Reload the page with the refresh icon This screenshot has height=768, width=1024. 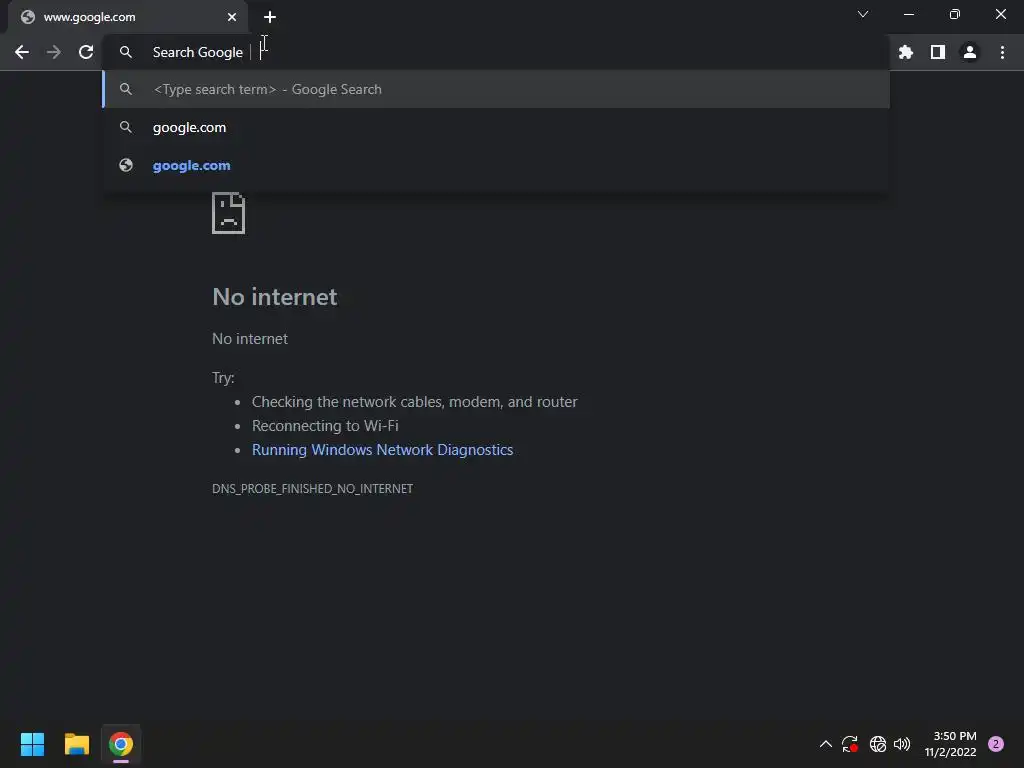[86, 52]
